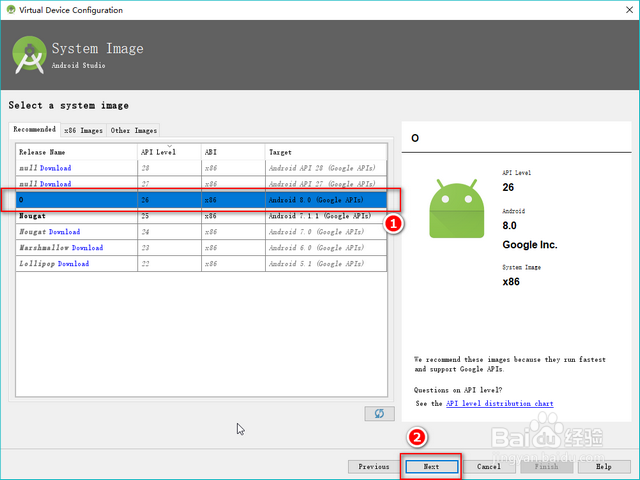This screenshot has width=640, height=480.
Task: Click Android 5.1 (Google APIs) cell
Action: 326,263
